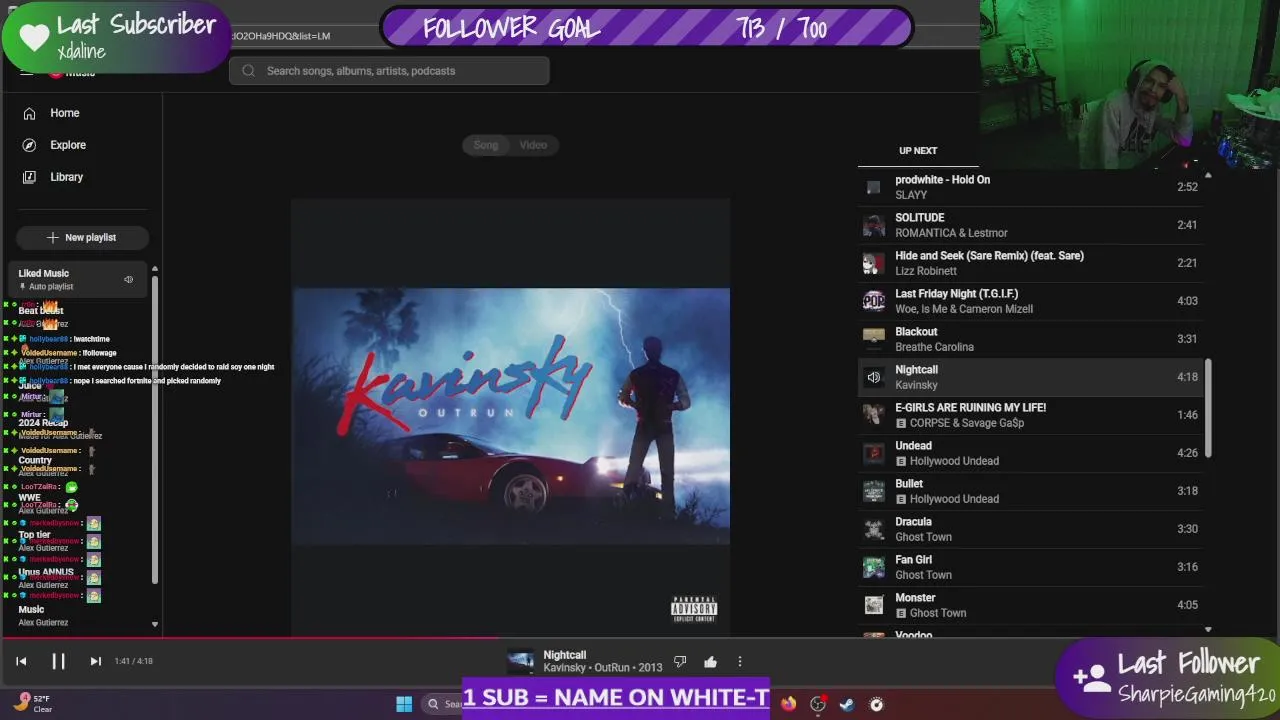Open OutRun album link in player bar
Screen dimensions: 1280x720
click(x=612, y=668)
